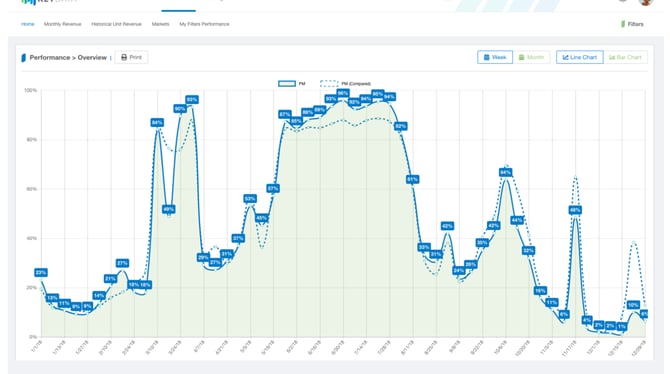Select Line Chart display mode
This screenshot has width=670, height=374.
coord(579,57)
